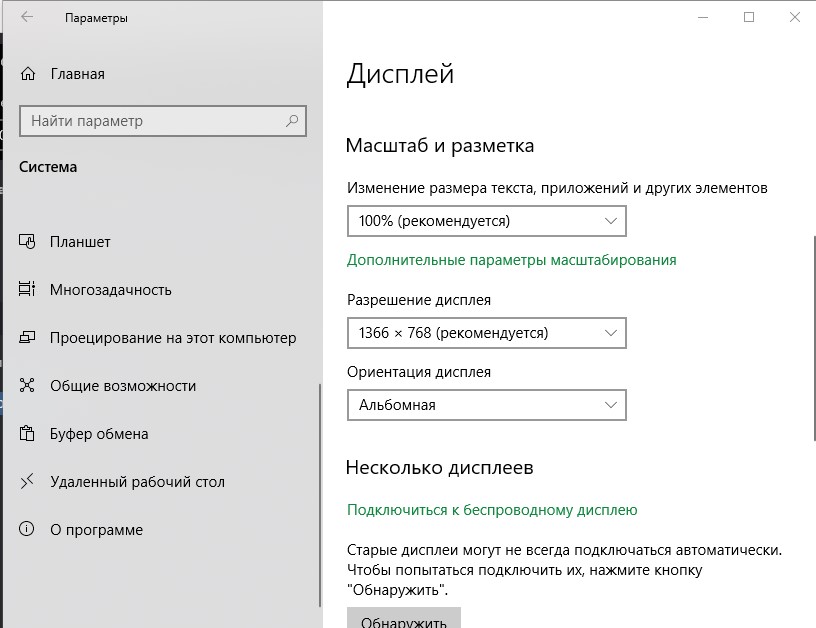Select the Планшет tablet icon
Image resolution: width=816 pixels, height=628 pixels.
(27, 241)
